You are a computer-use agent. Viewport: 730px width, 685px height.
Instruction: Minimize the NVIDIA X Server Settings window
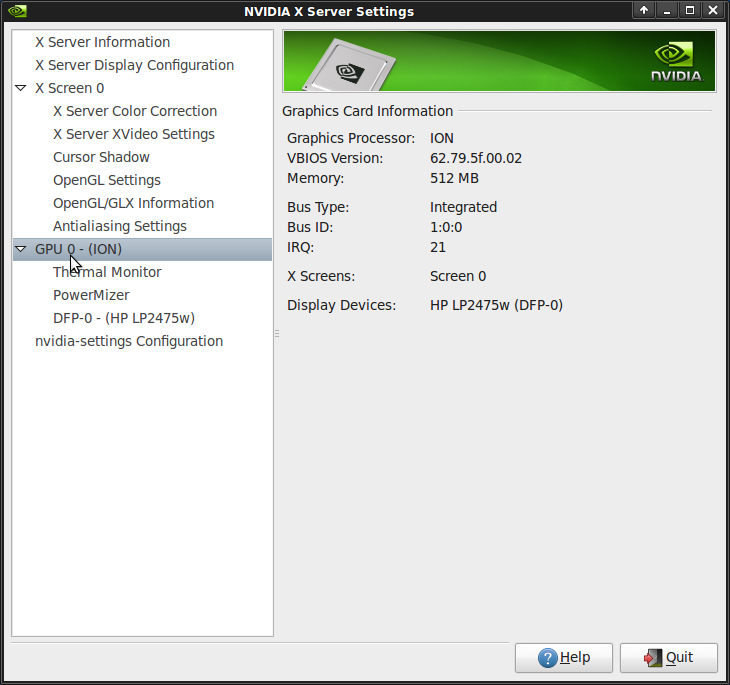667,10
